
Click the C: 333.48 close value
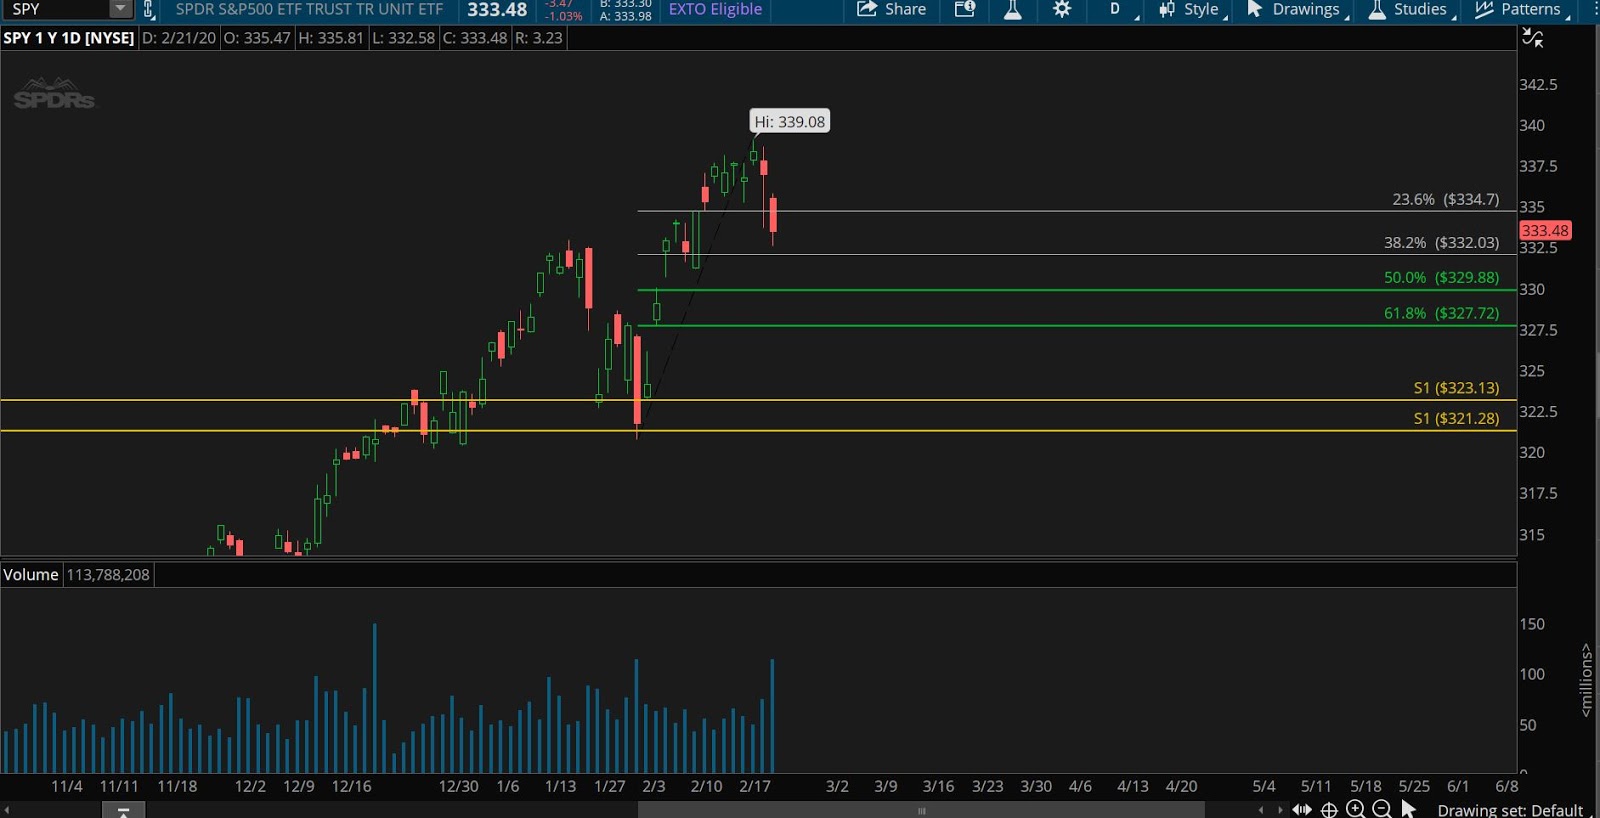coord(475,38)
